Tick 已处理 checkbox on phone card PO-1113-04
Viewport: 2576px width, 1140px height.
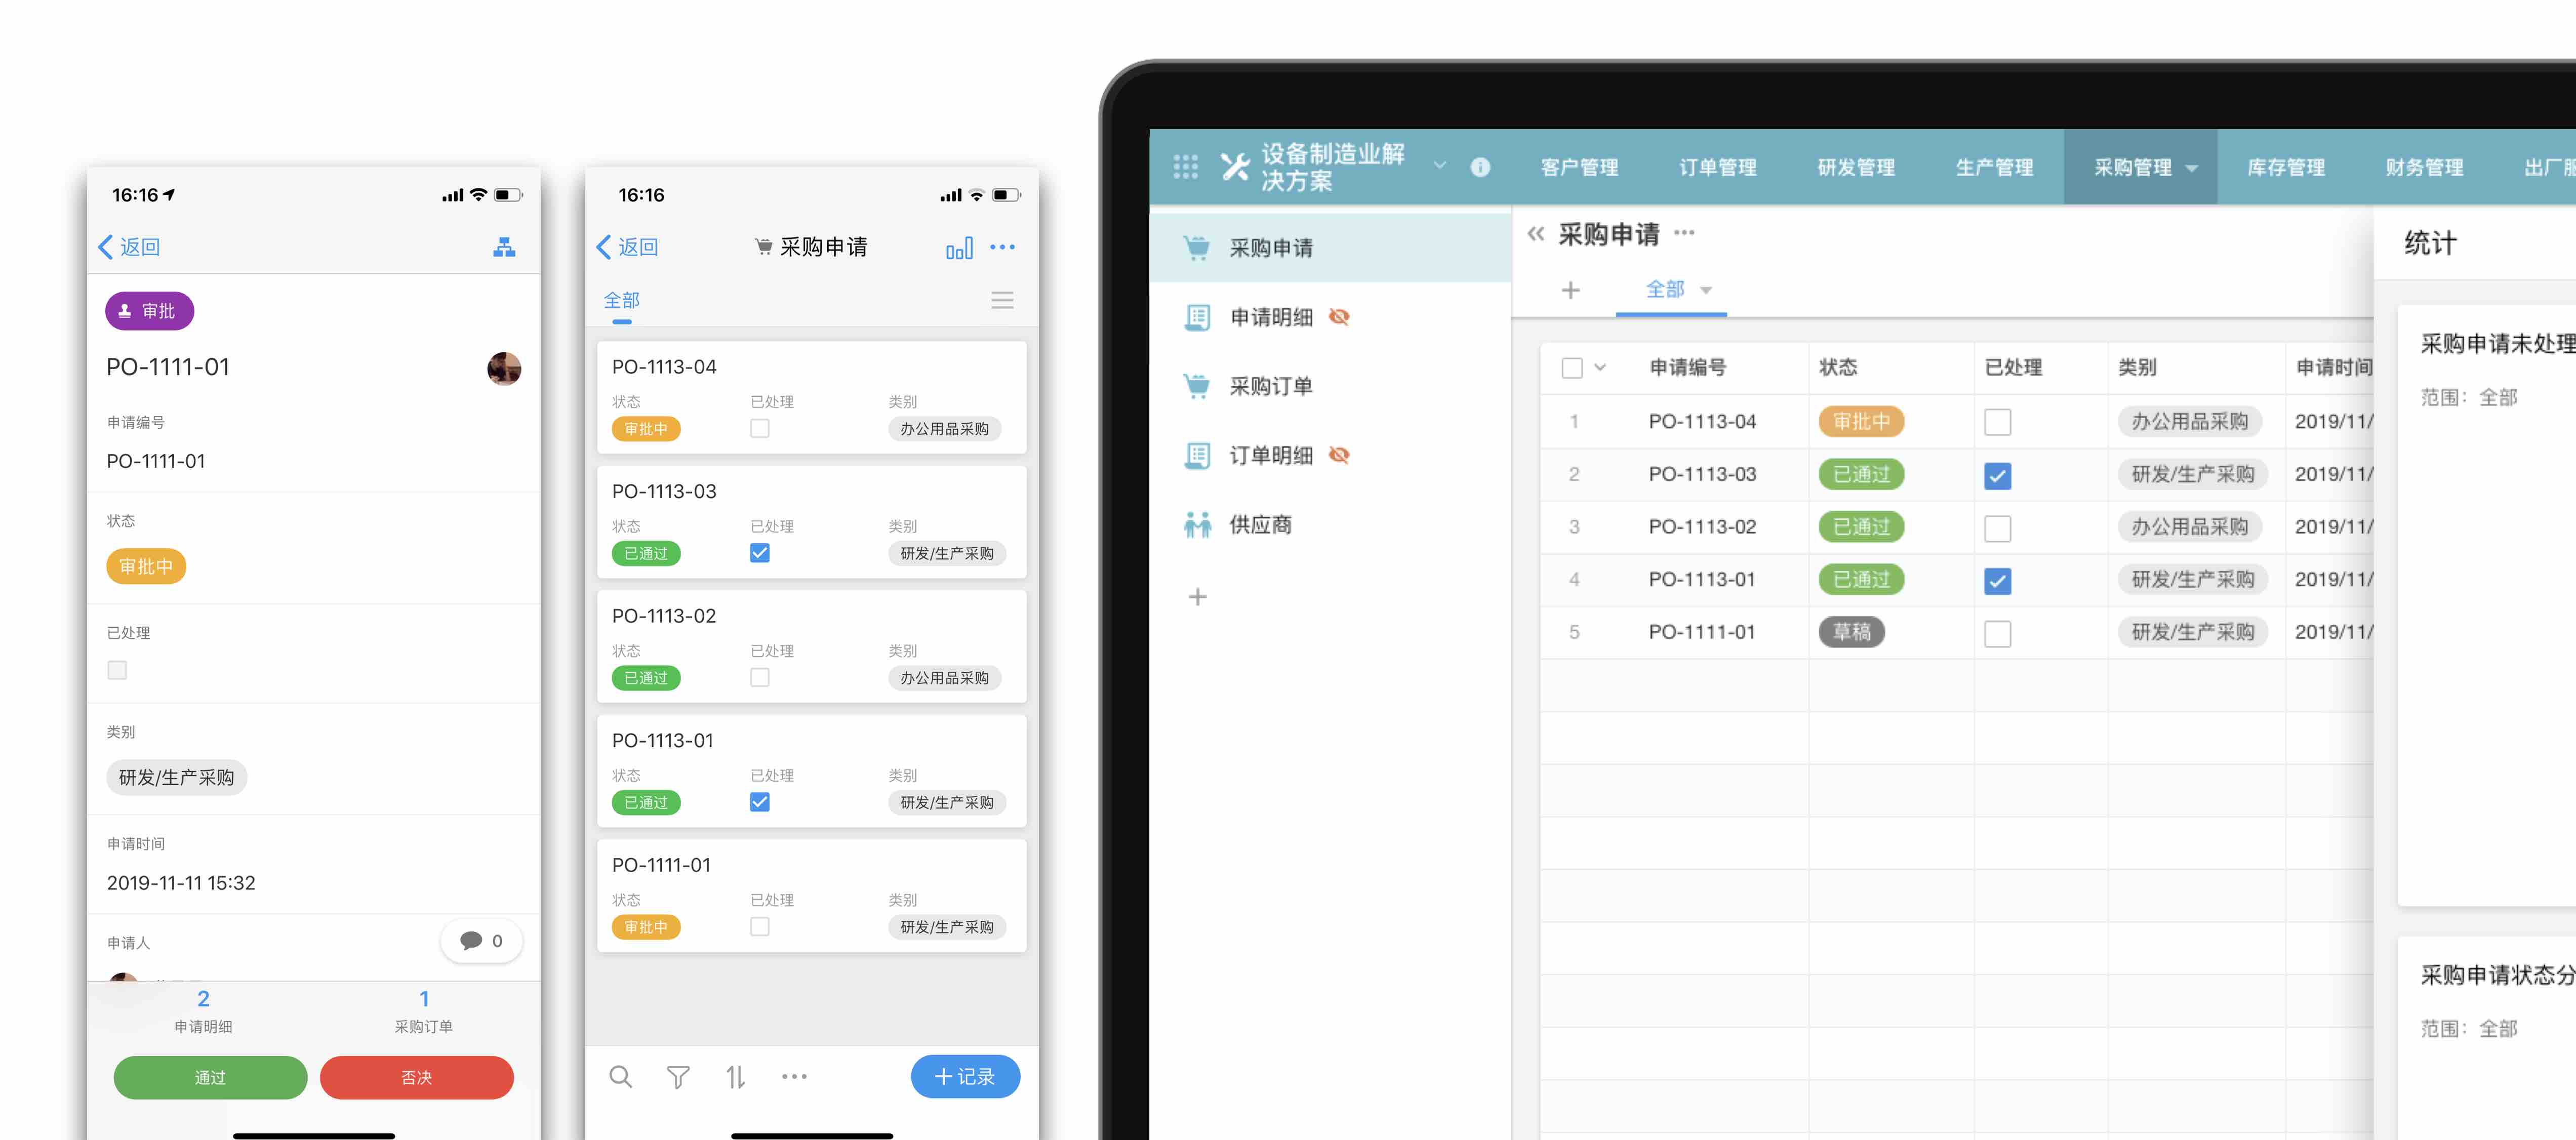pos(760,428)
